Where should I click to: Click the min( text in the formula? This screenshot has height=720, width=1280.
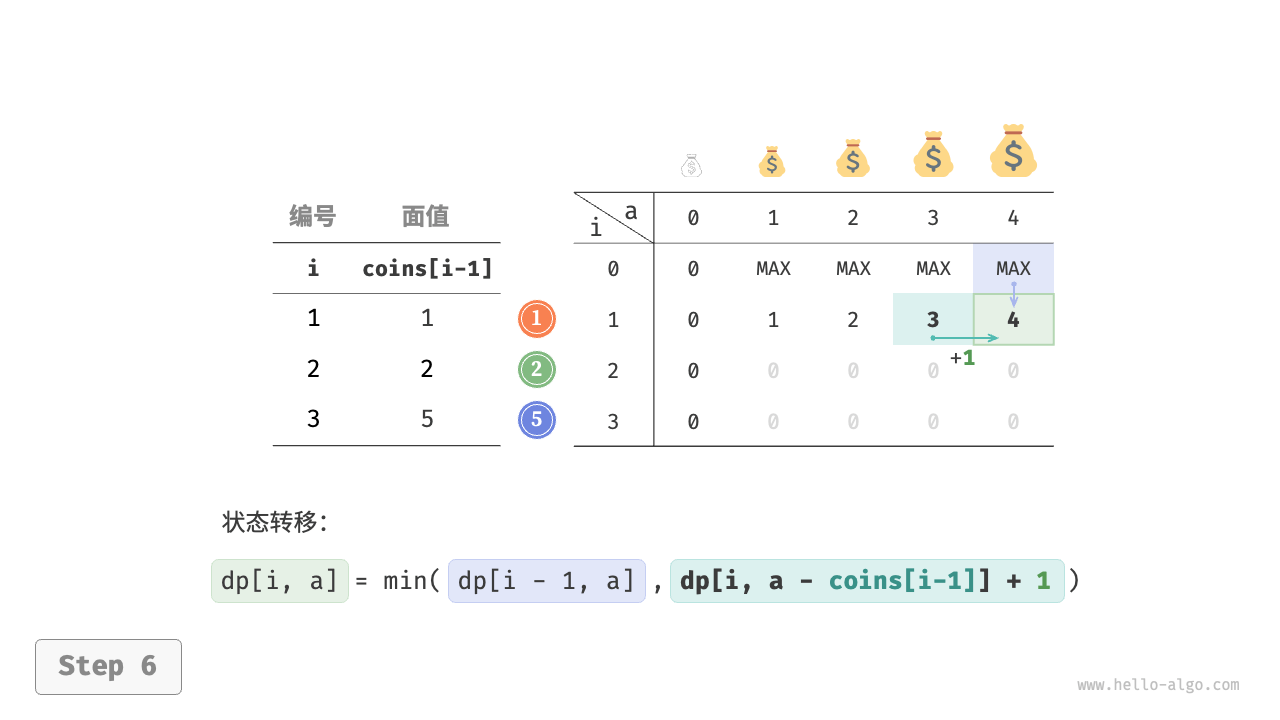point(412,581)
